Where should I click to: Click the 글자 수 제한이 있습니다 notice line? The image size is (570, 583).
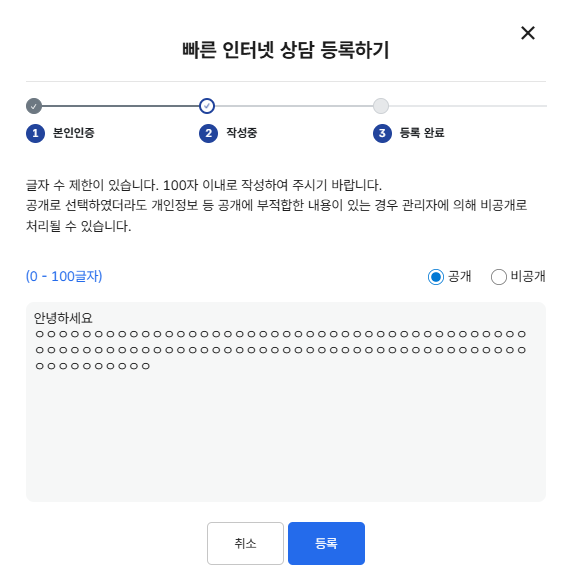pyautogui.click(x=204, y=185)
